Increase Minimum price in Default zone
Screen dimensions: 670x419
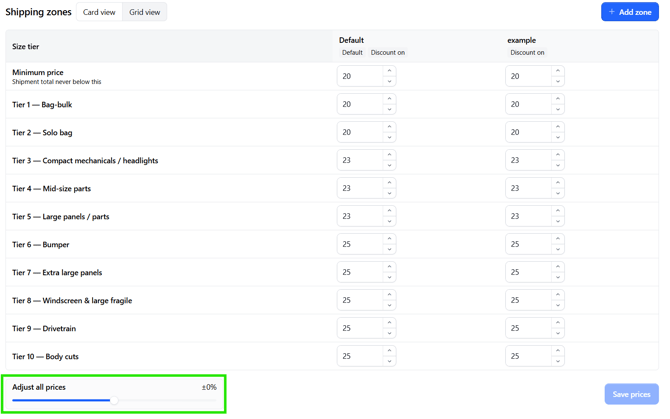coord(389,71)
